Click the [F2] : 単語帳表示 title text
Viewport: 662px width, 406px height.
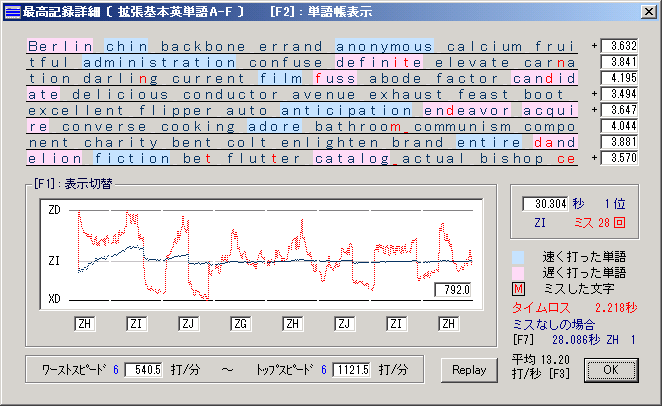[x=321, y=12]
